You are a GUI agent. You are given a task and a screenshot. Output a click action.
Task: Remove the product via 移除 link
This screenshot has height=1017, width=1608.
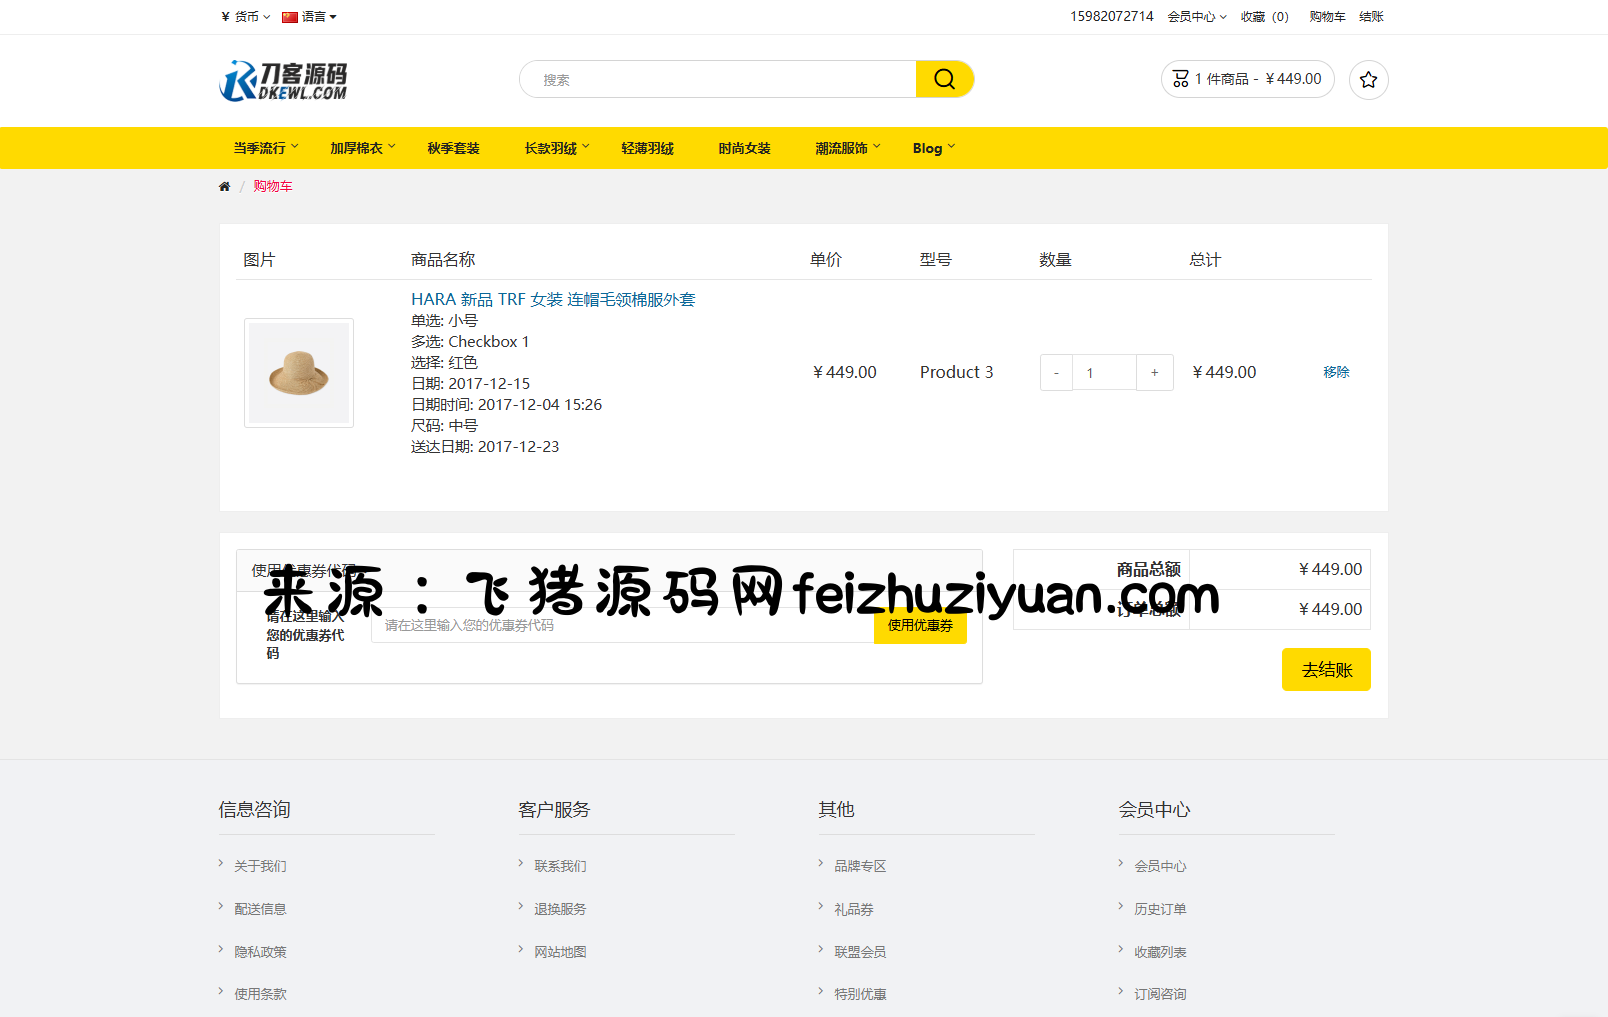click(1336, 372)
